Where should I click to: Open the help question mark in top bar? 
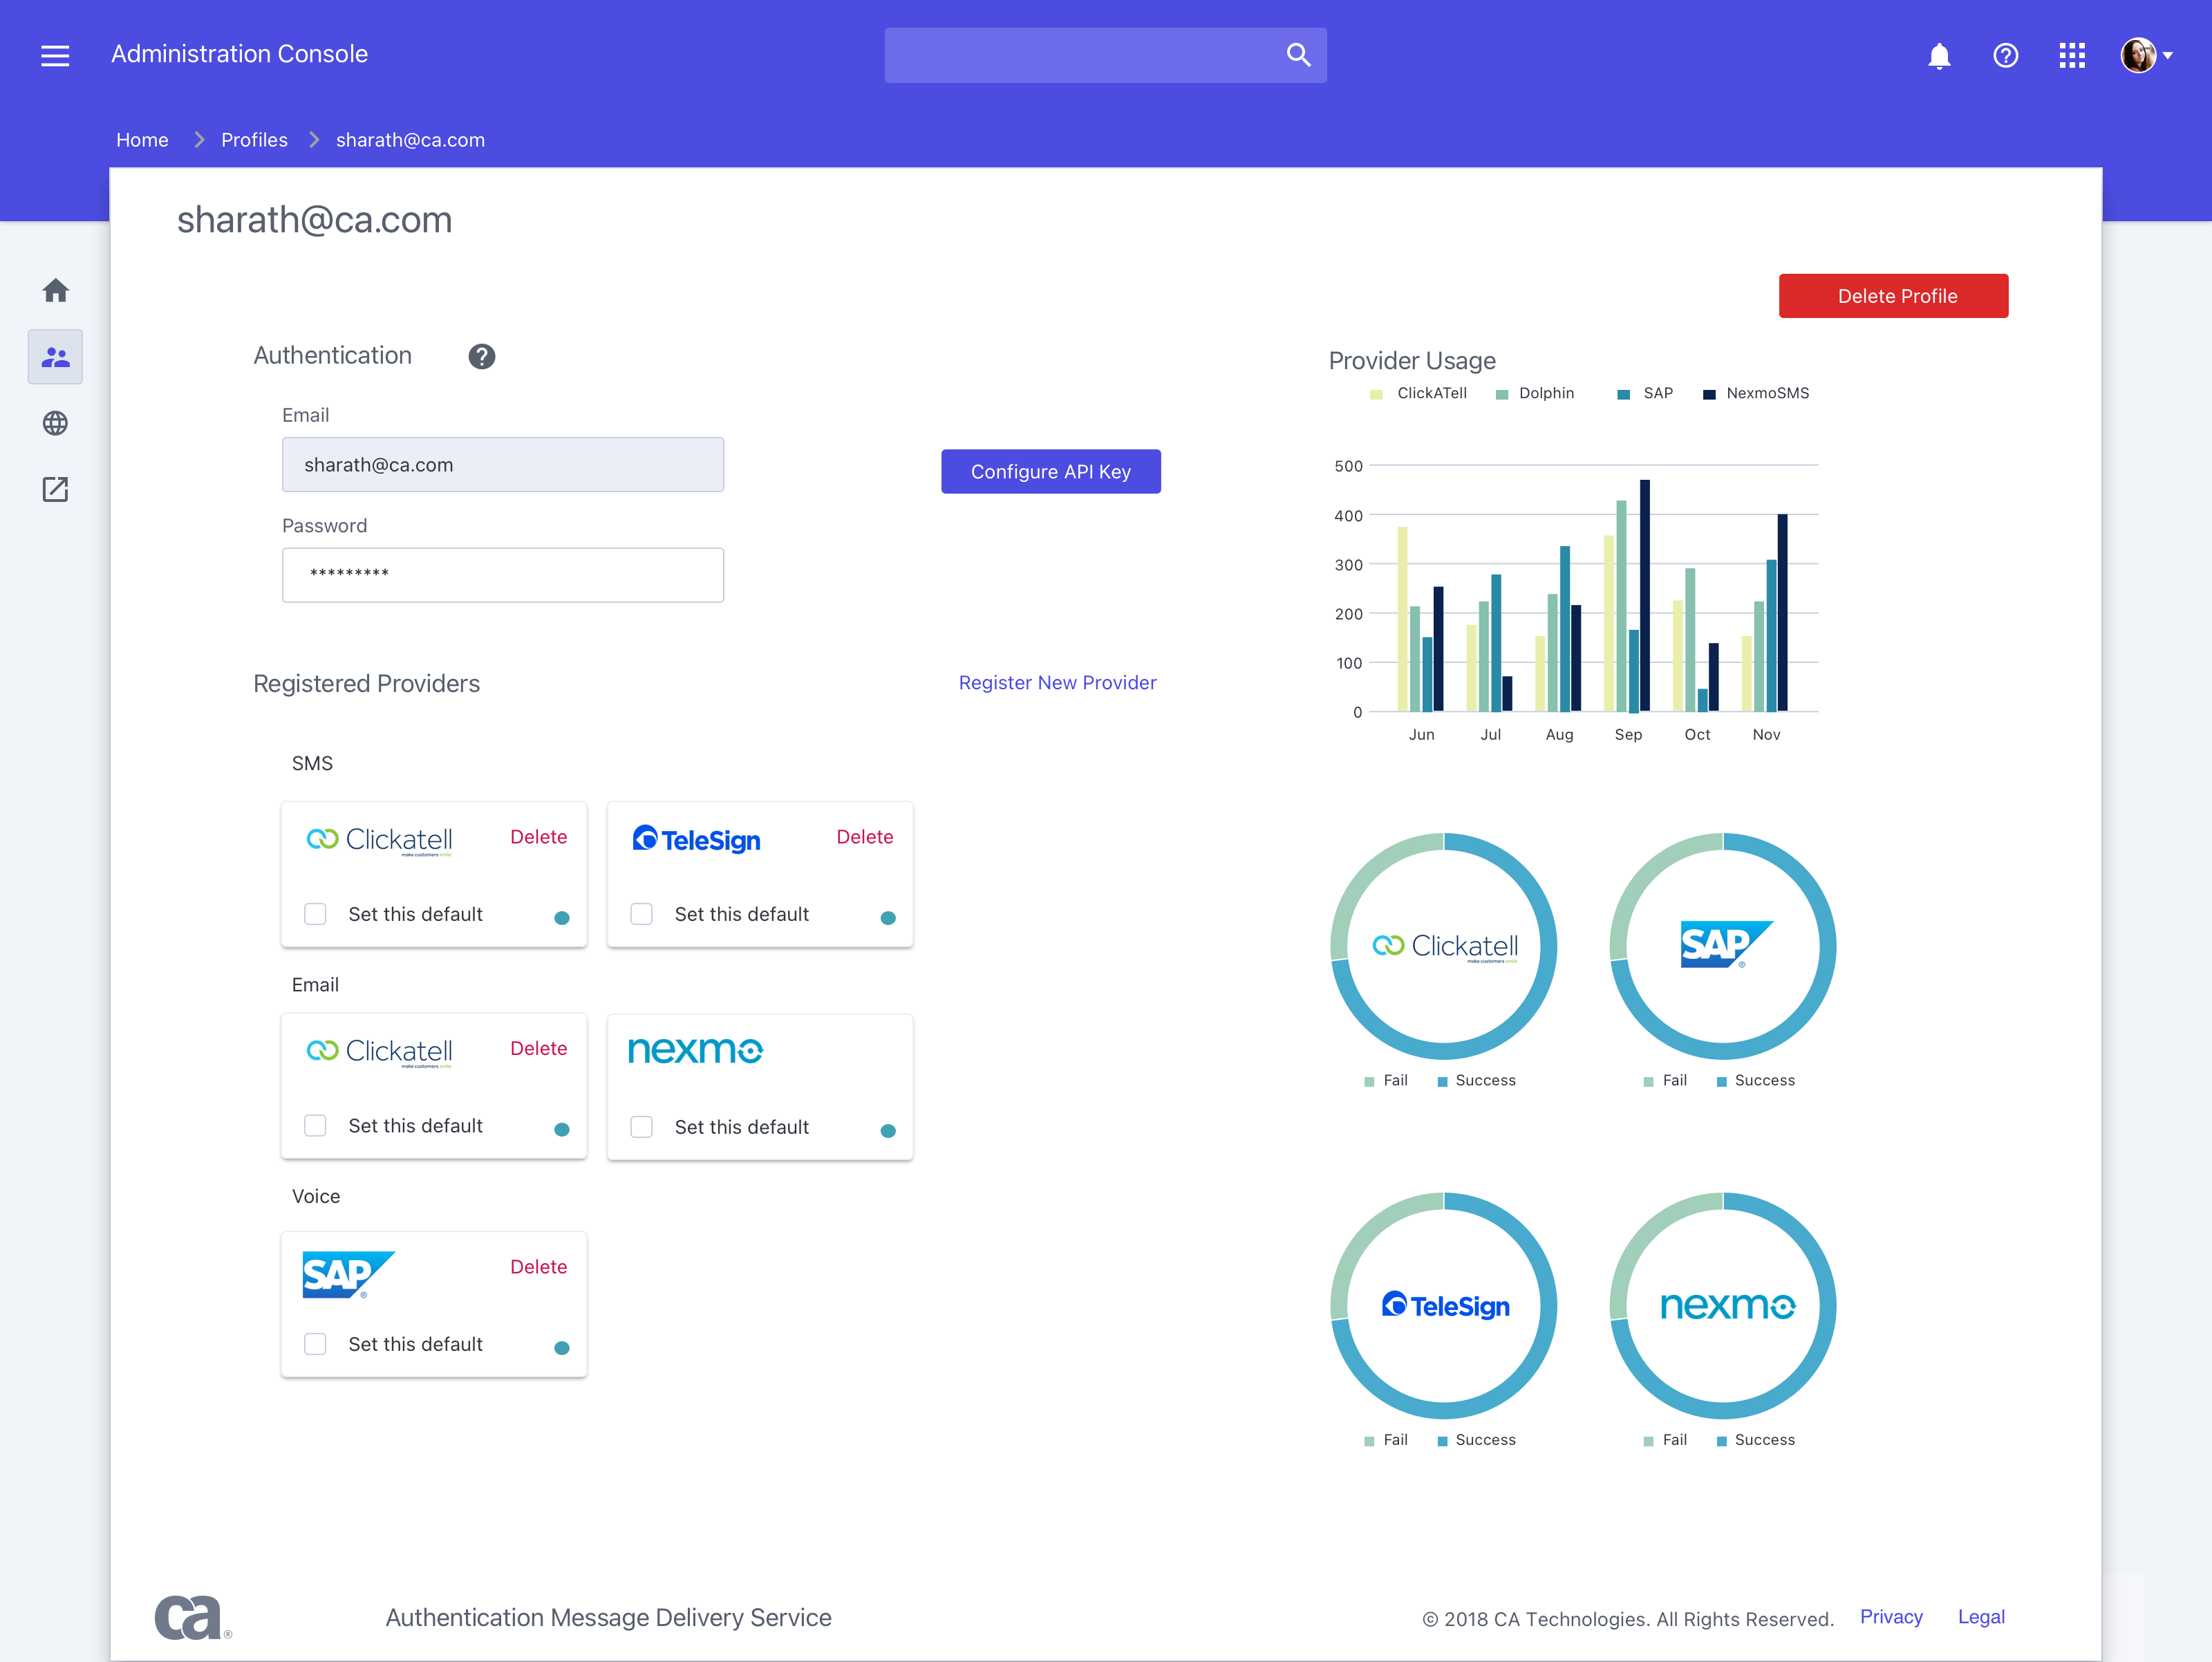pos(2006,56)
